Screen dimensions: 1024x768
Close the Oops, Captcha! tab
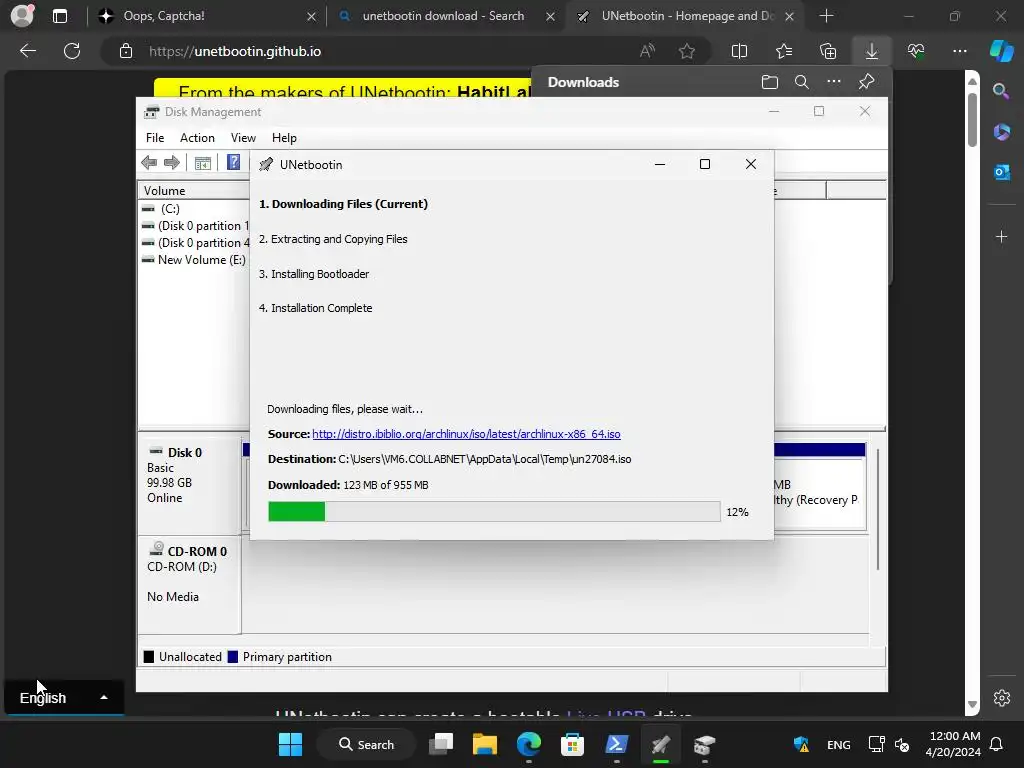click(312, 16)
